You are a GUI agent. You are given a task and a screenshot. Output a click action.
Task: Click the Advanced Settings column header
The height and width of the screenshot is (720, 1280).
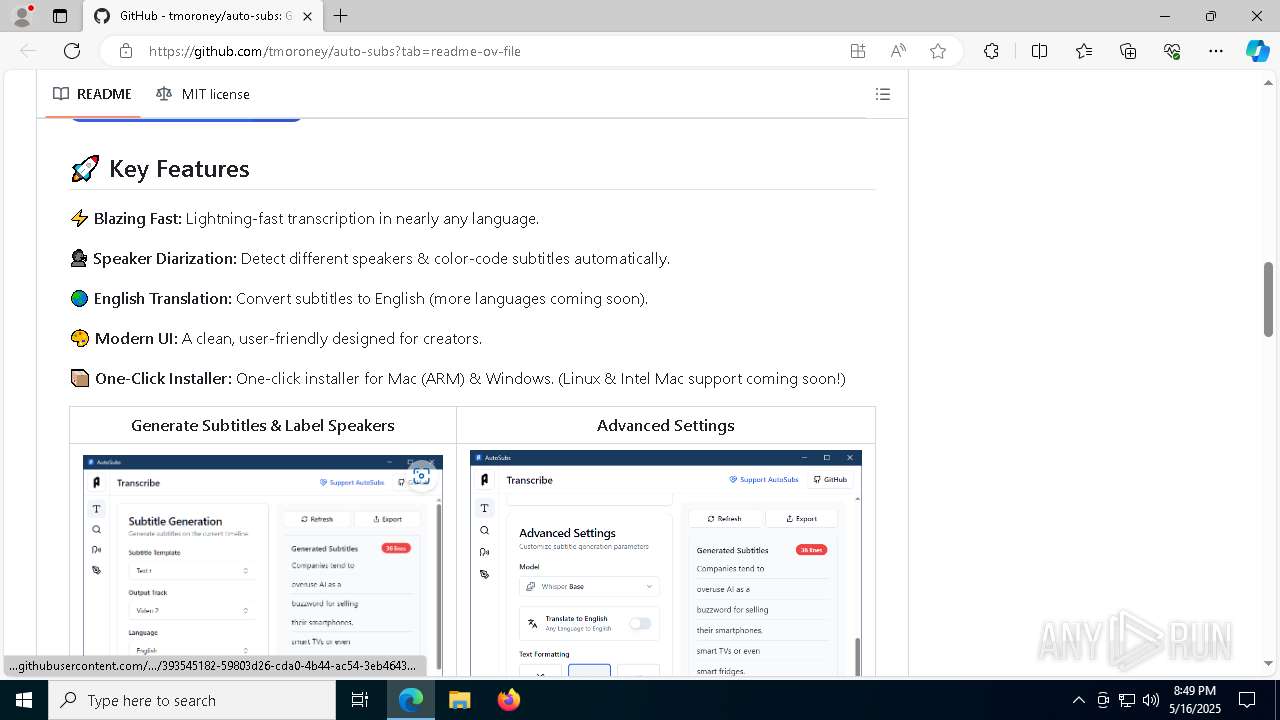[x=666, y=425]
